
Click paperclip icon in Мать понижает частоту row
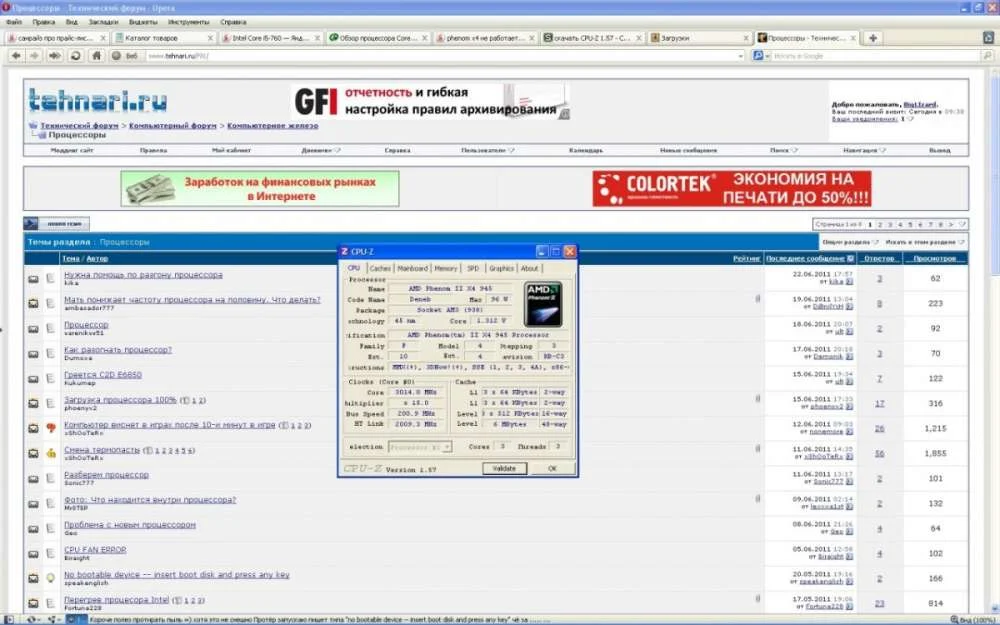(758, 298)
